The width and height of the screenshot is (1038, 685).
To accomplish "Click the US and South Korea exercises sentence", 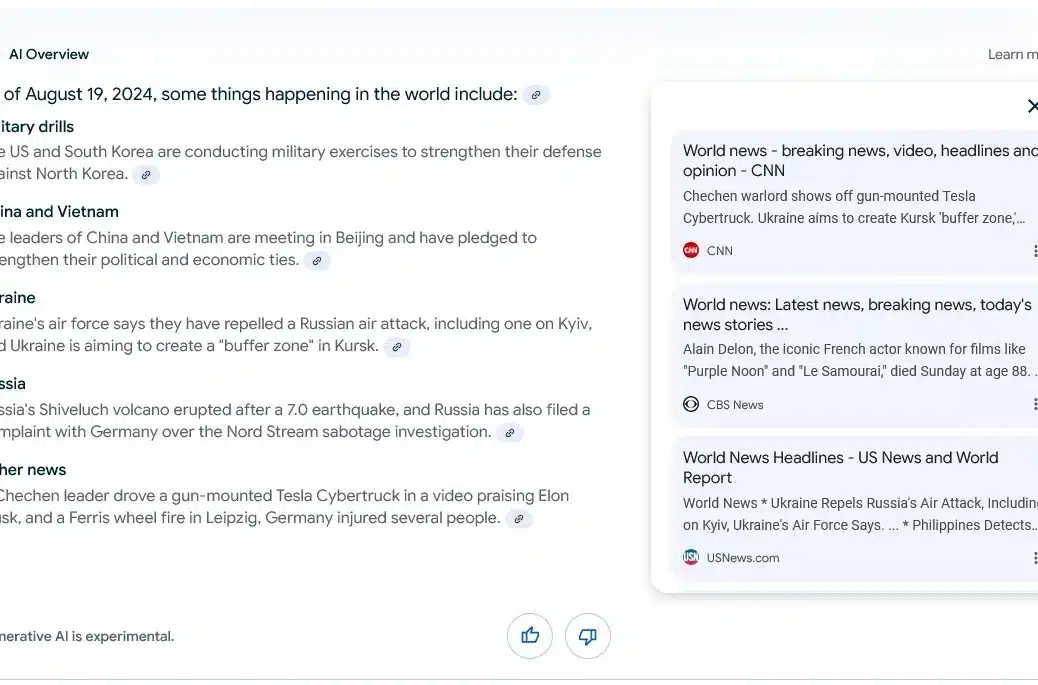I will (301, 162).
